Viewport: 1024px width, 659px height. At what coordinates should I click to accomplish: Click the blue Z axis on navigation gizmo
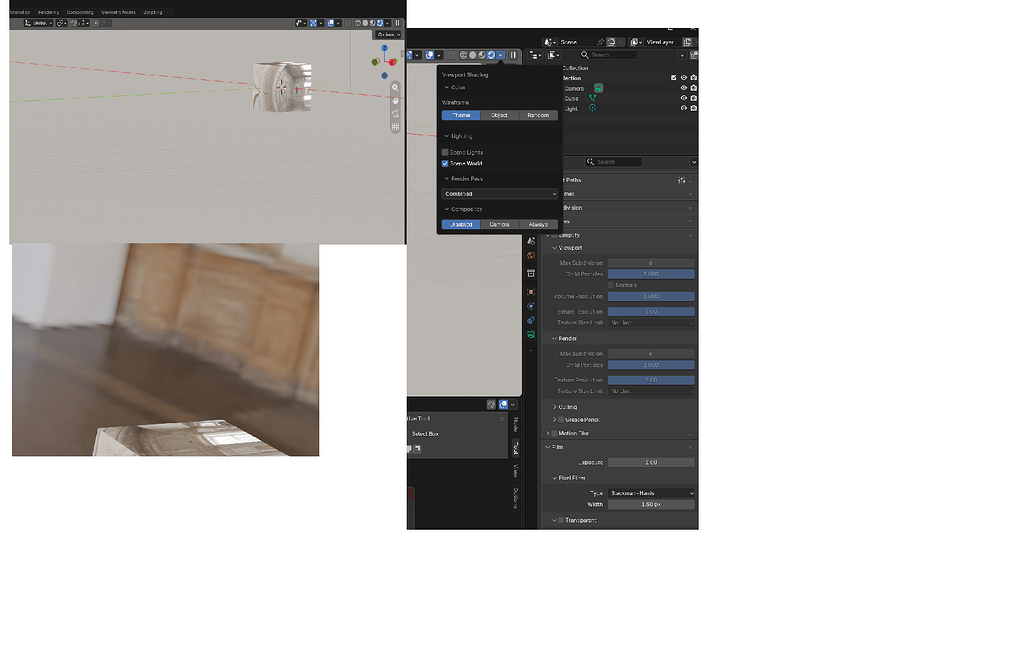385,48
